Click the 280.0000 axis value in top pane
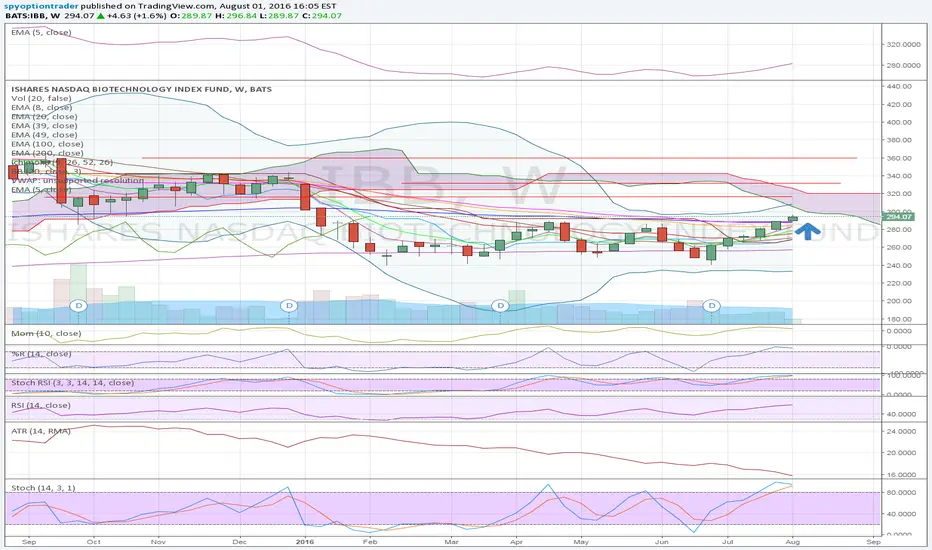Image resolution: width=932 pixels, height=550 pixels. (x=903, y=65)
